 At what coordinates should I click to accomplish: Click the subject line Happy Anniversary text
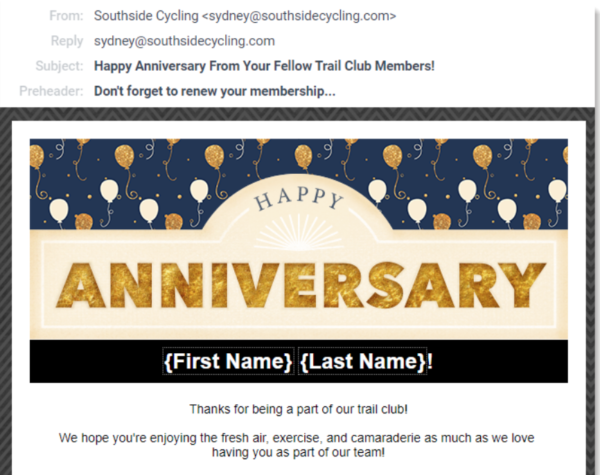click(264, 66)
